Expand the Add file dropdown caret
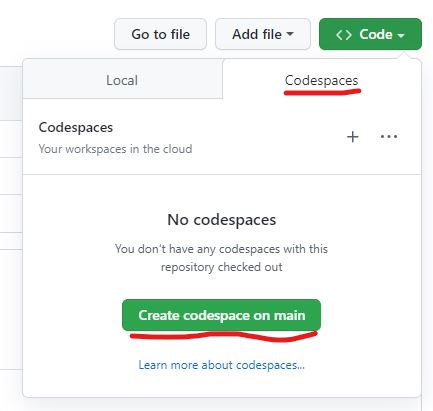The image size is (433, 411). [x=290, y=34]
